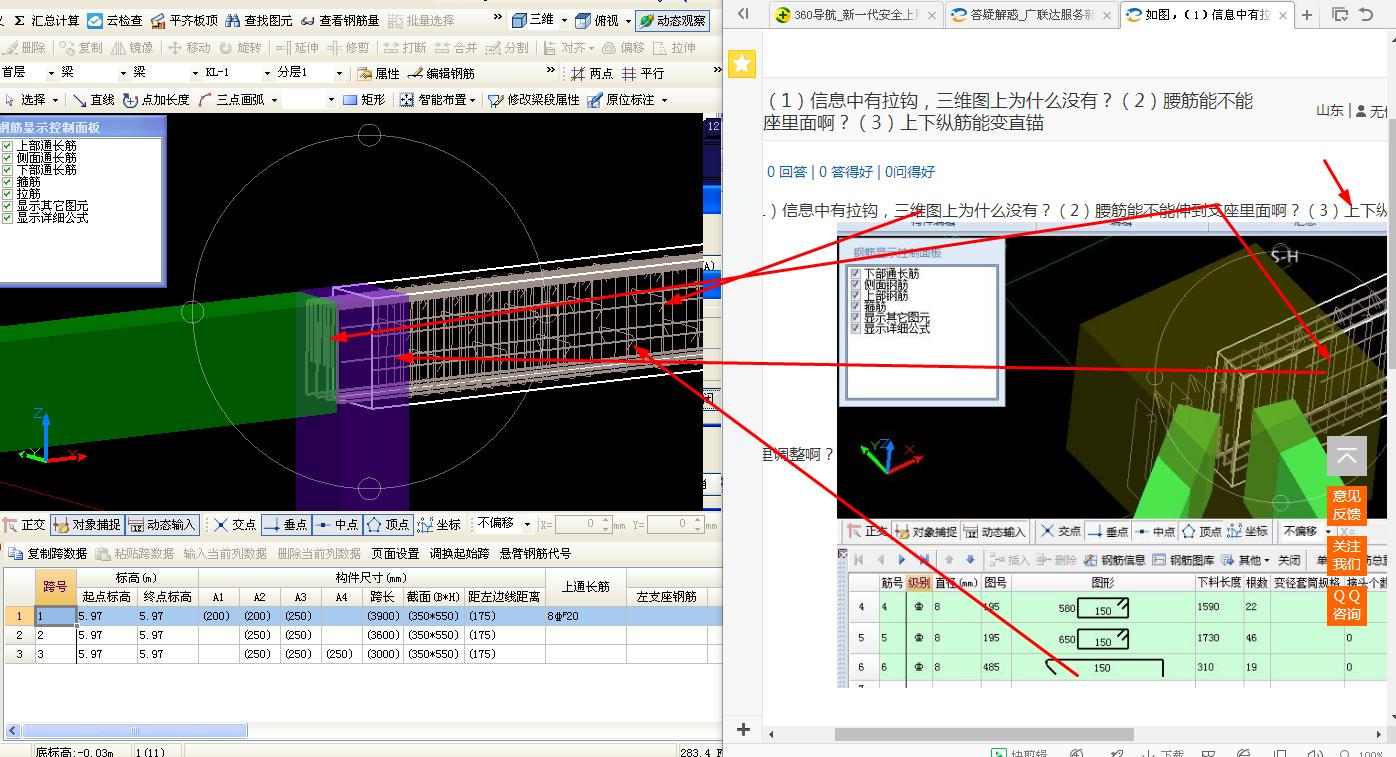Switch to 三维 3D view

[x=533, y=20]
